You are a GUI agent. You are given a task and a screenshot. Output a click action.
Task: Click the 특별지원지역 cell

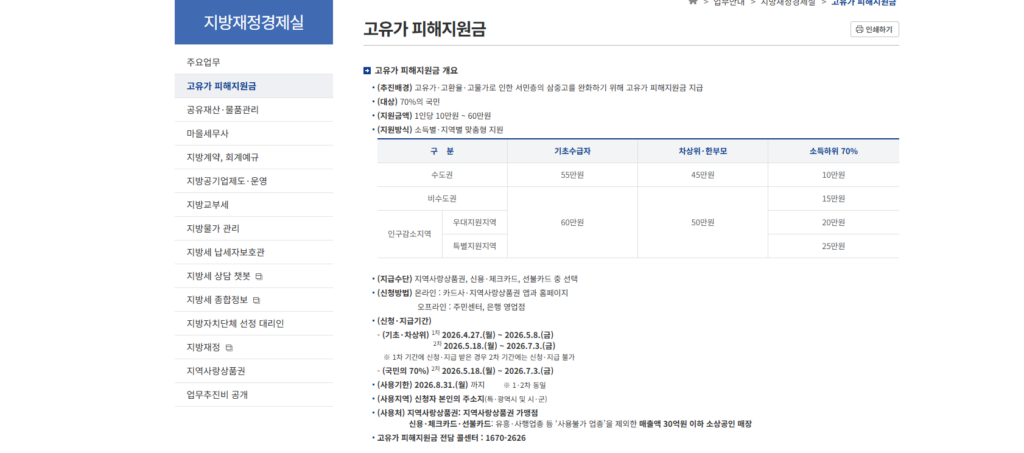coord(475,246)
